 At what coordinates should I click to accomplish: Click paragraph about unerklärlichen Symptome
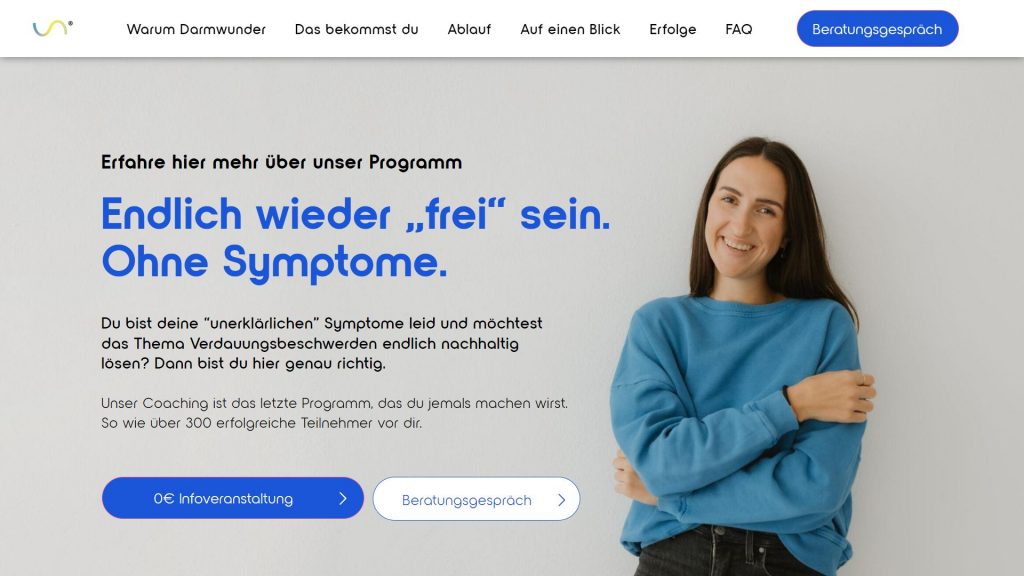point(322,343)
